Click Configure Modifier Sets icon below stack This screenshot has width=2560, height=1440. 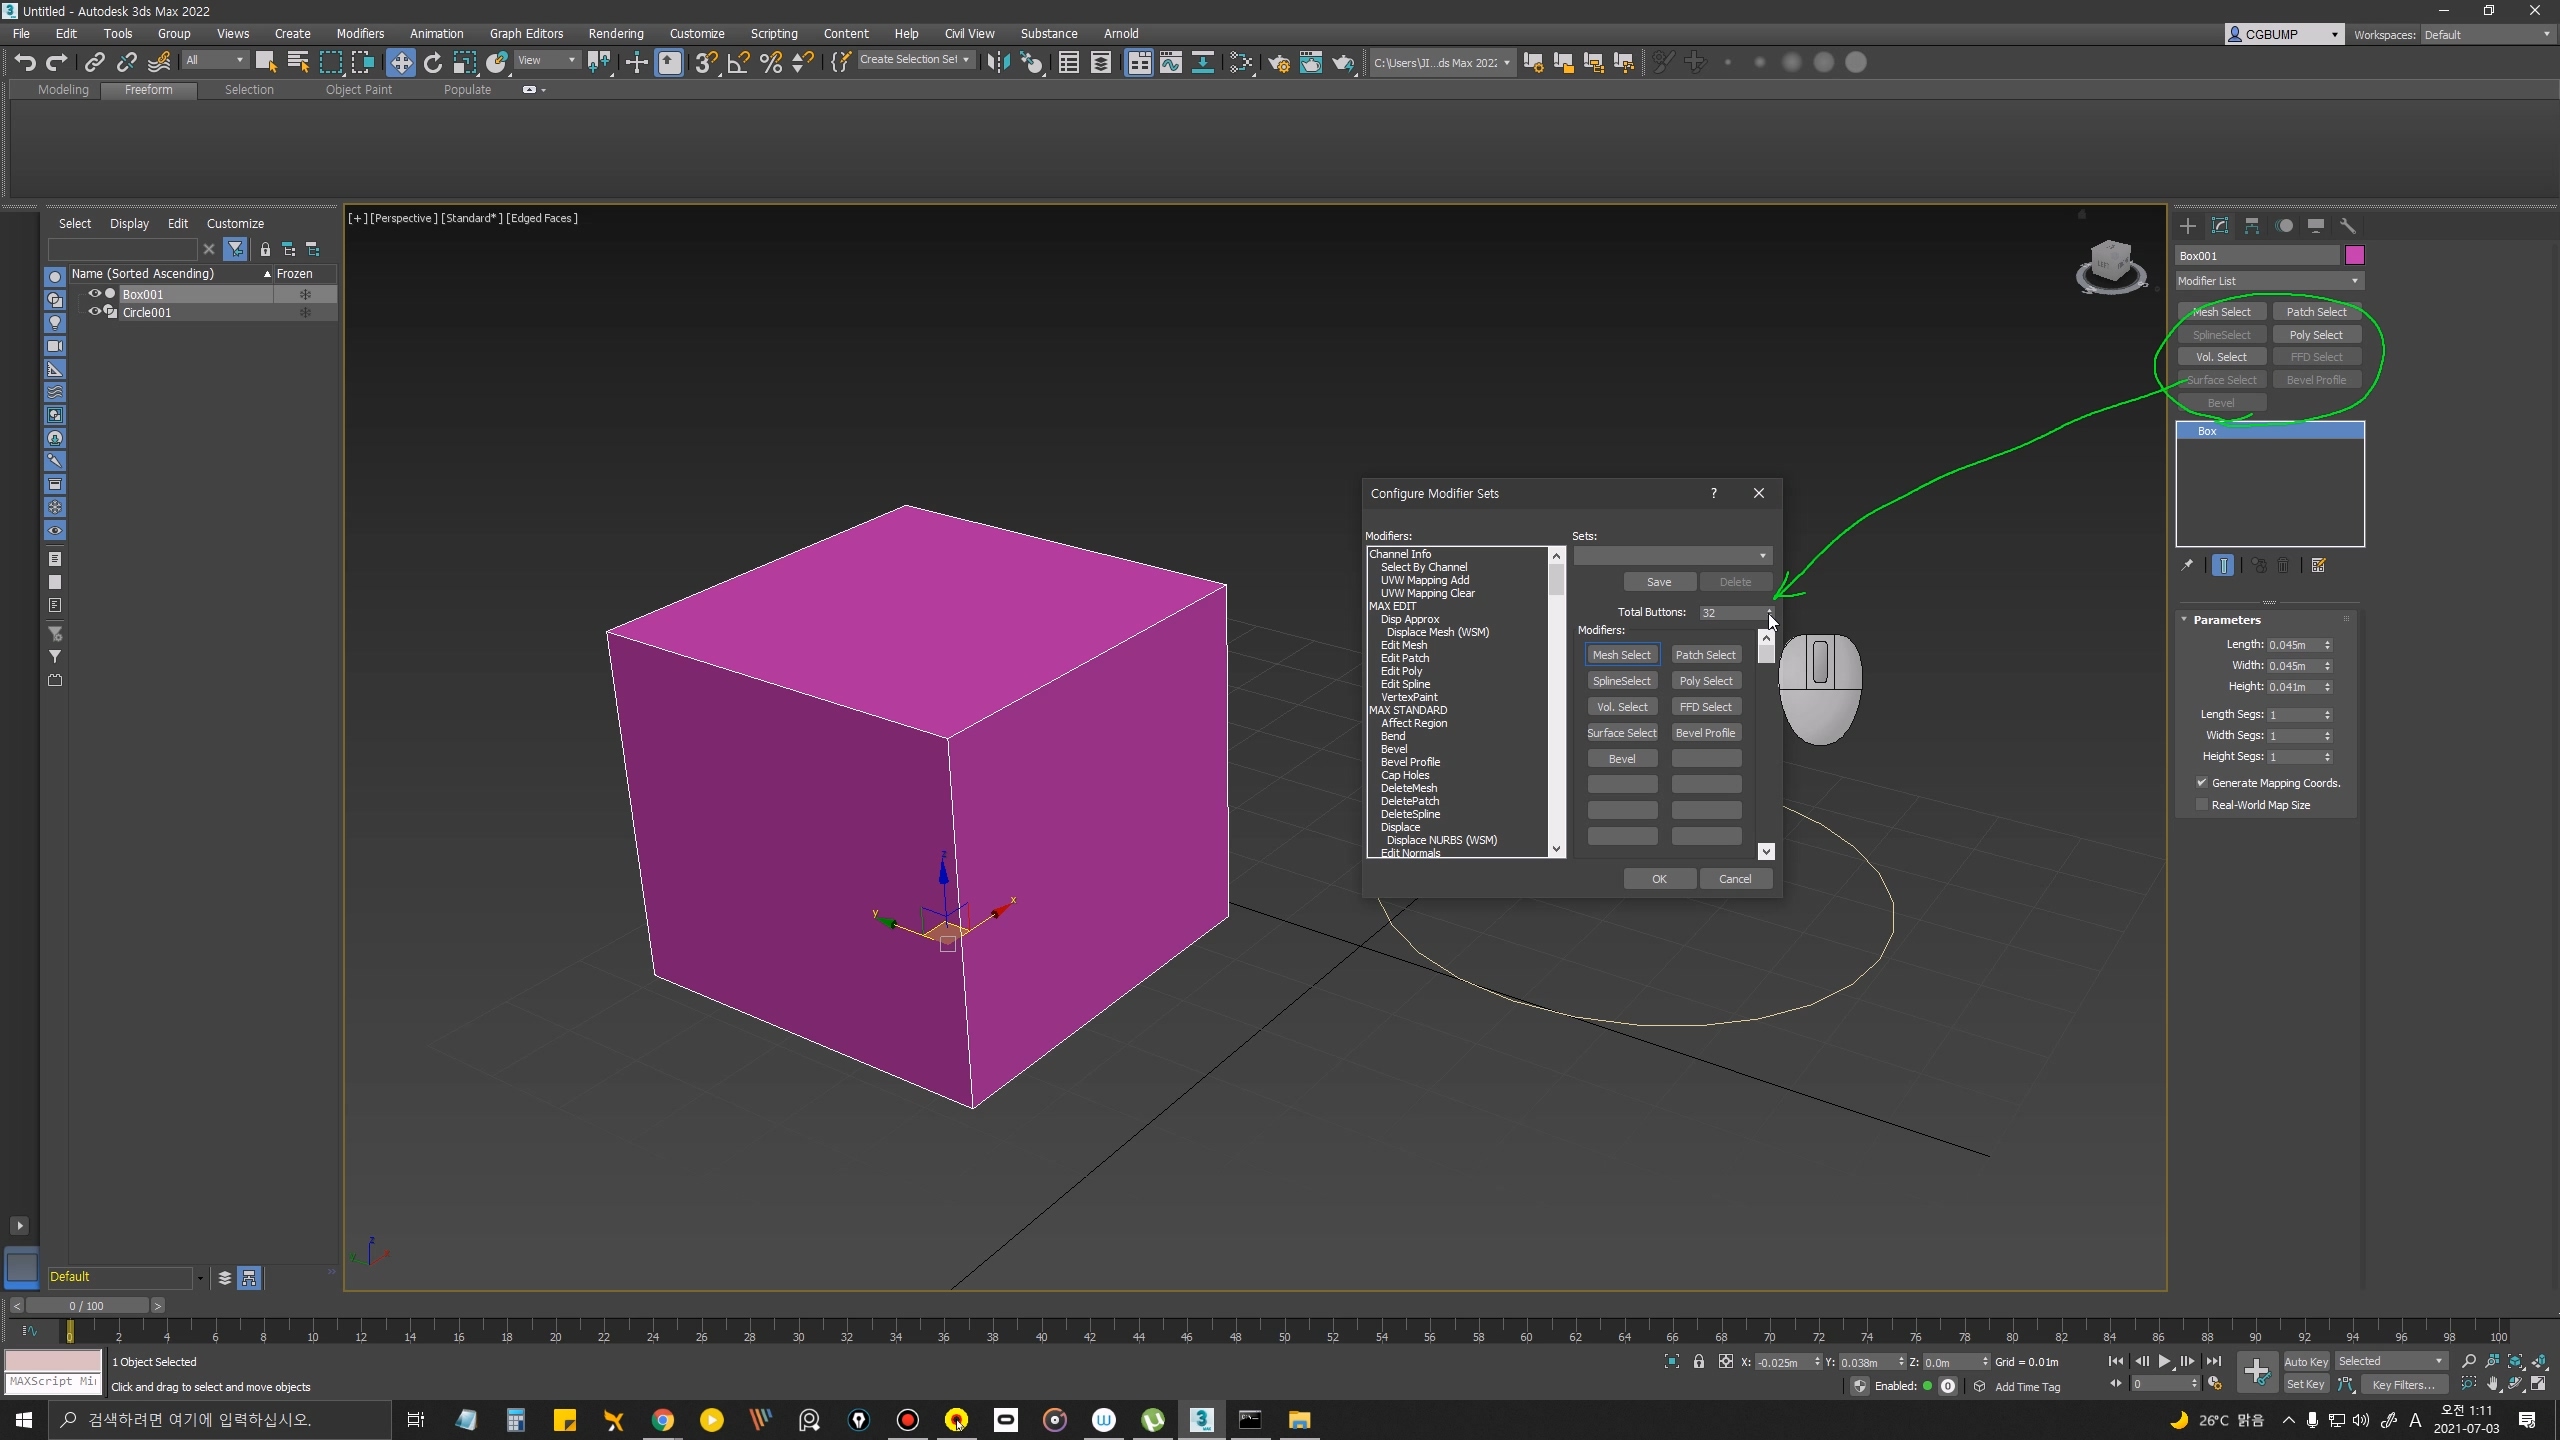tap(2318, 566)
